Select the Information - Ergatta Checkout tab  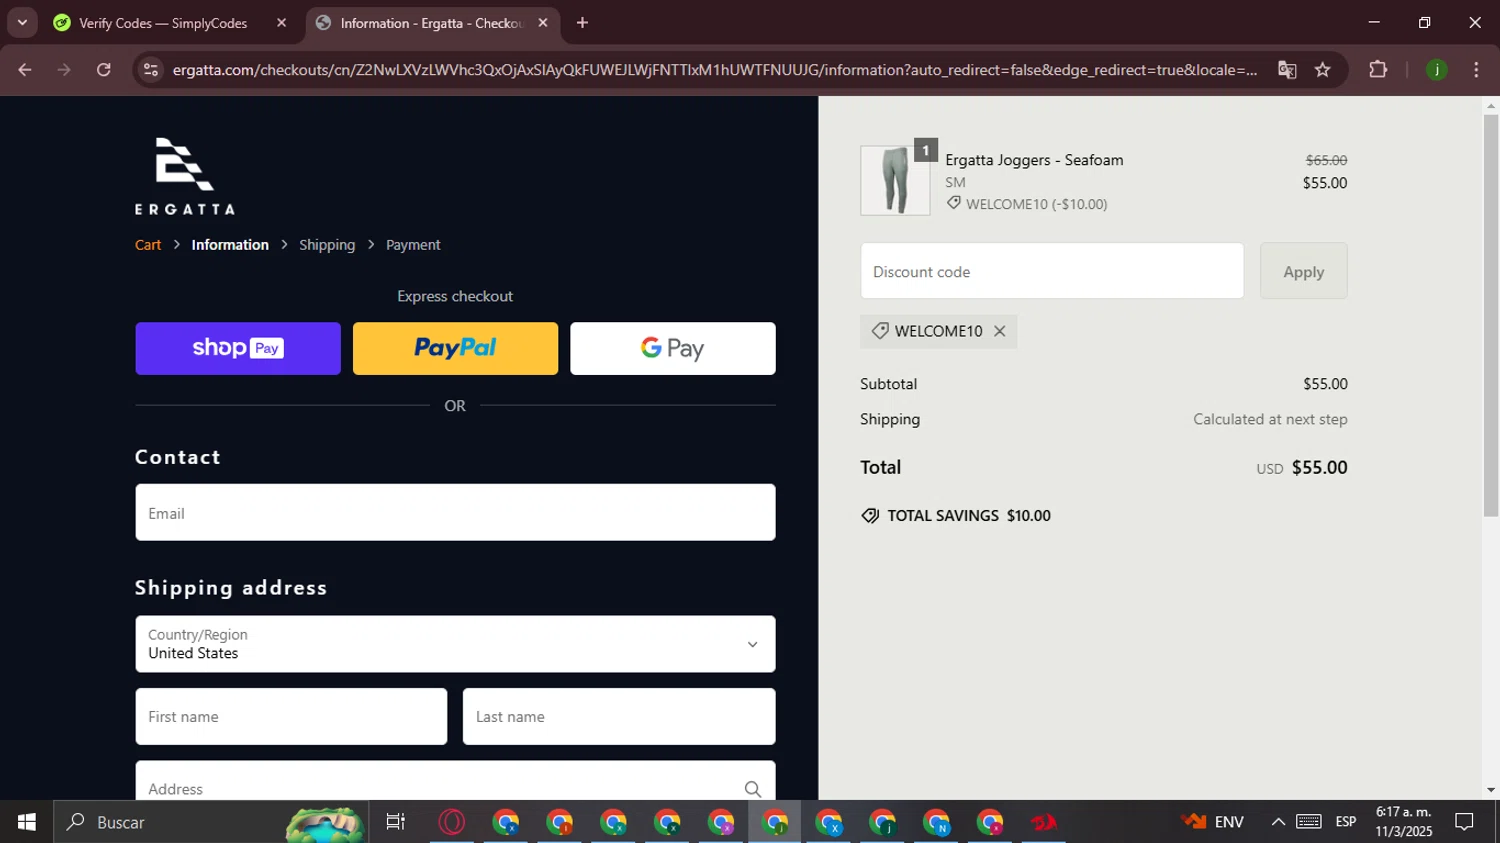tap(433, 23)
